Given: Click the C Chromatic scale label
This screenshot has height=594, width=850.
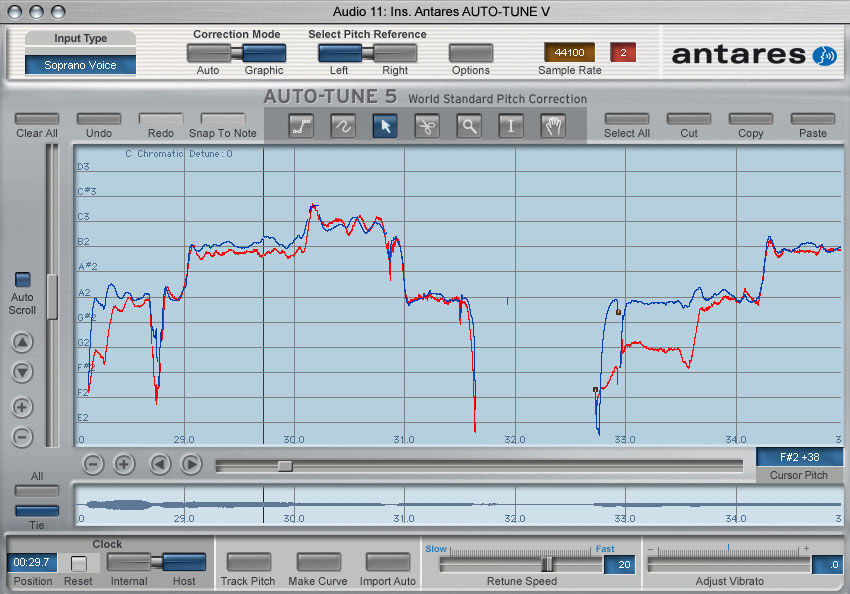Looking at the screenshot, I should click(x=154, y=154).
